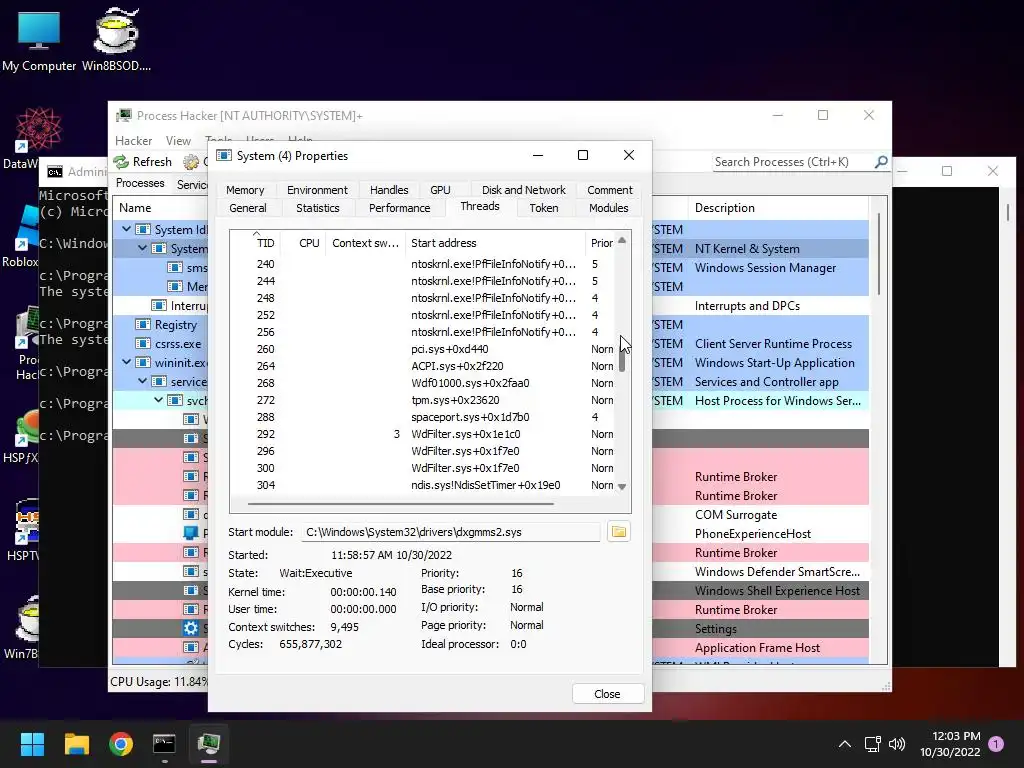Select the Threads tab

[479, 206]
